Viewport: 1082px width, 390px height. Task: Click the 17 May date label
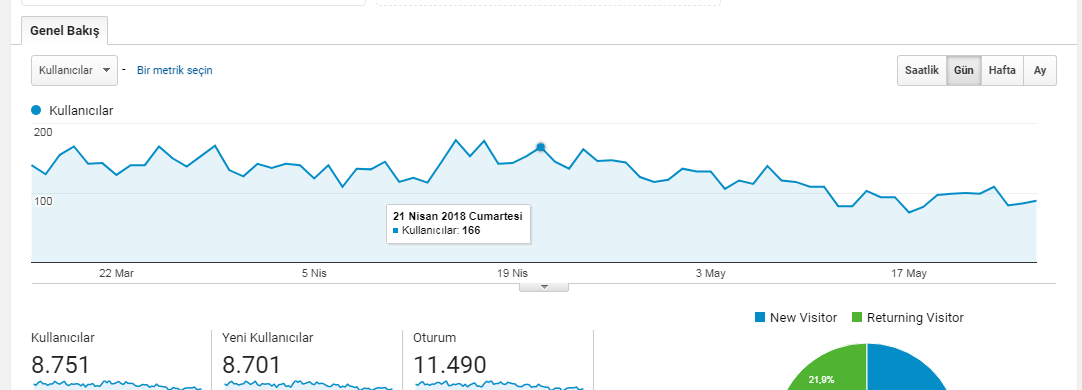909,273
